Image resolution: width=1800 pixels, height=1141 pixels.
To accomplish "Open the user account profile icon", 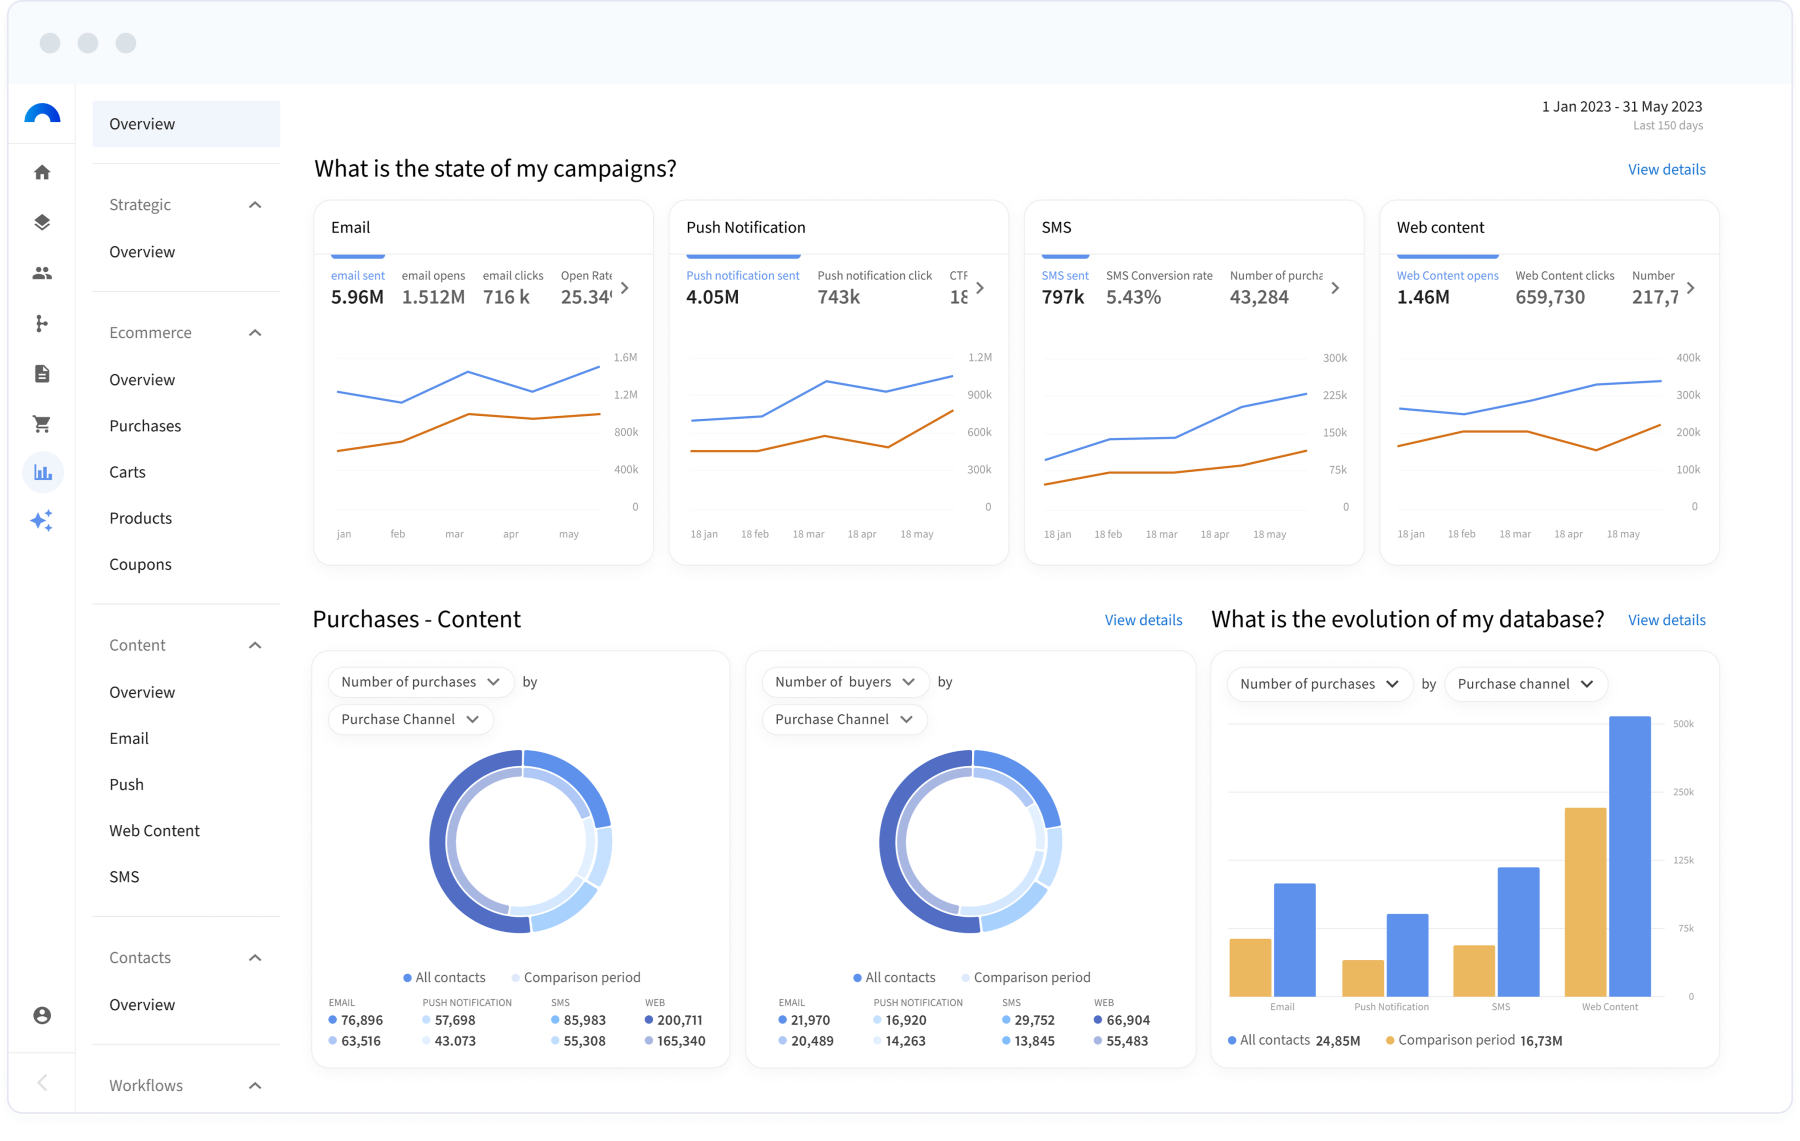I will [x=42, y=1015].
